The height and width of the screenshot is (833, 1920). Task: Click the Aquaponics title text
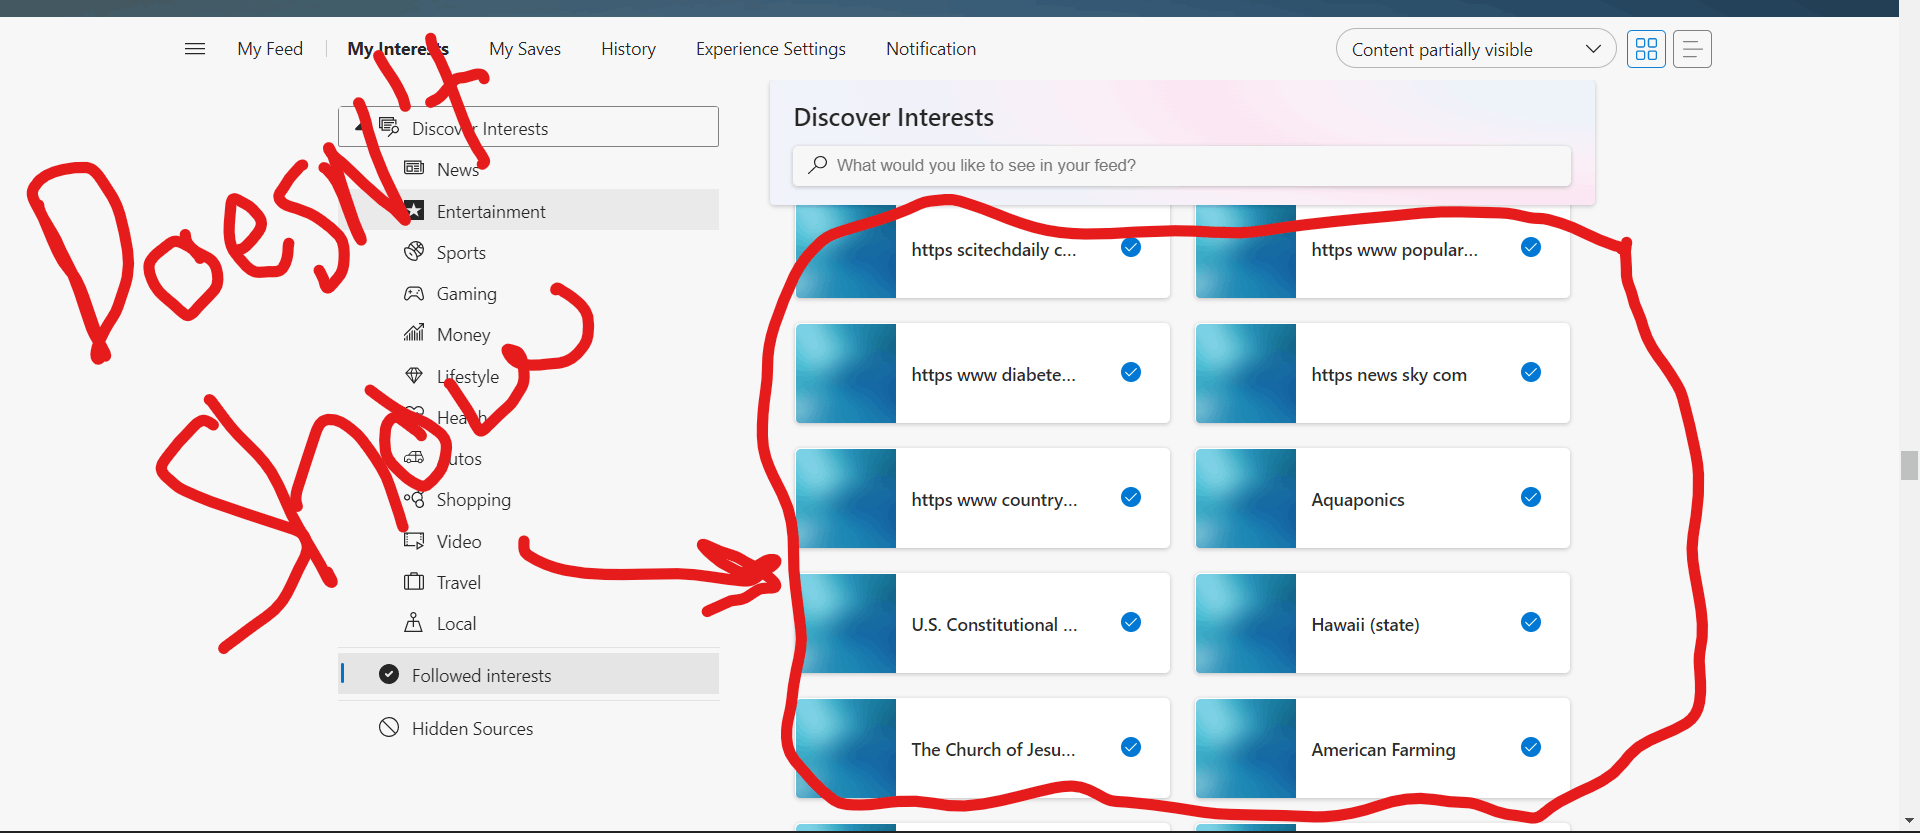pos(1358,499)
